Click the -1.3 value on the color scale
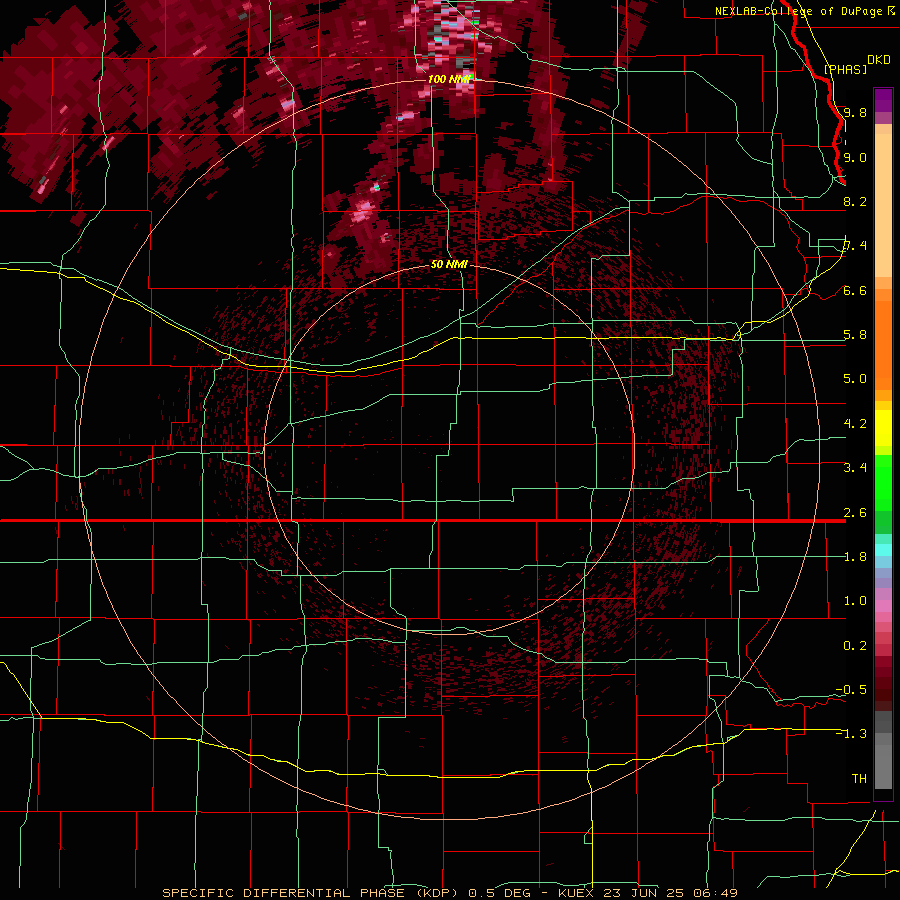 (x=851, y=734)
